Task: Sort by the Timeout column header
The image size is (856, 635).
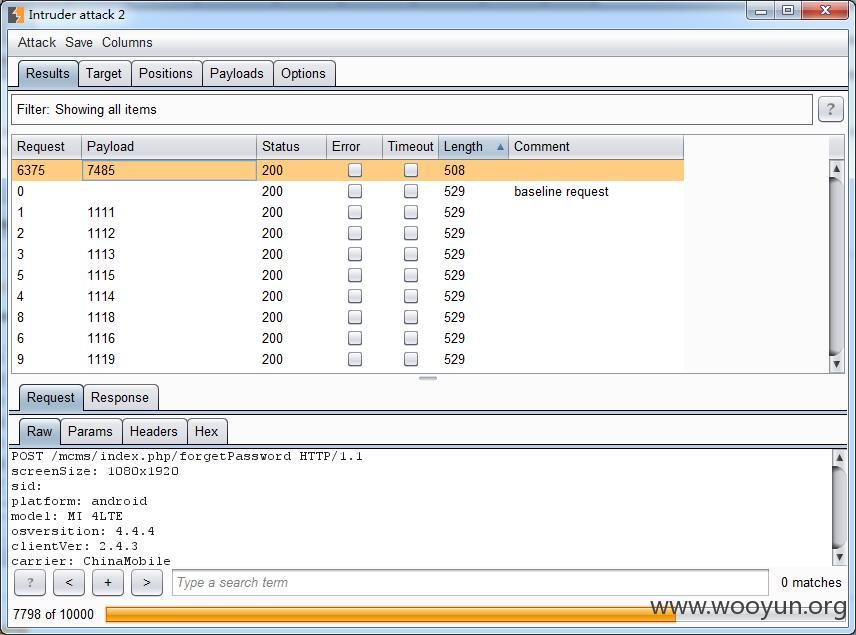Action: [411, 147]
